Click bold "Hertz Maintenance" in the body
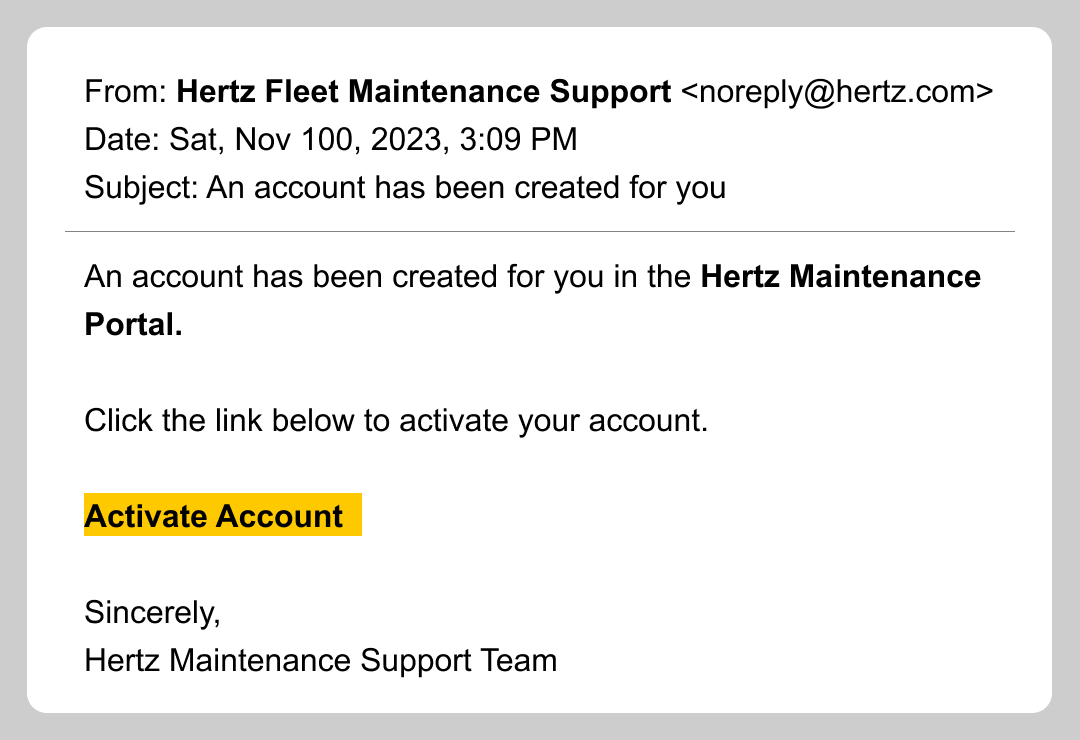This screenshot has width=1080, height=740. point(840,276)
